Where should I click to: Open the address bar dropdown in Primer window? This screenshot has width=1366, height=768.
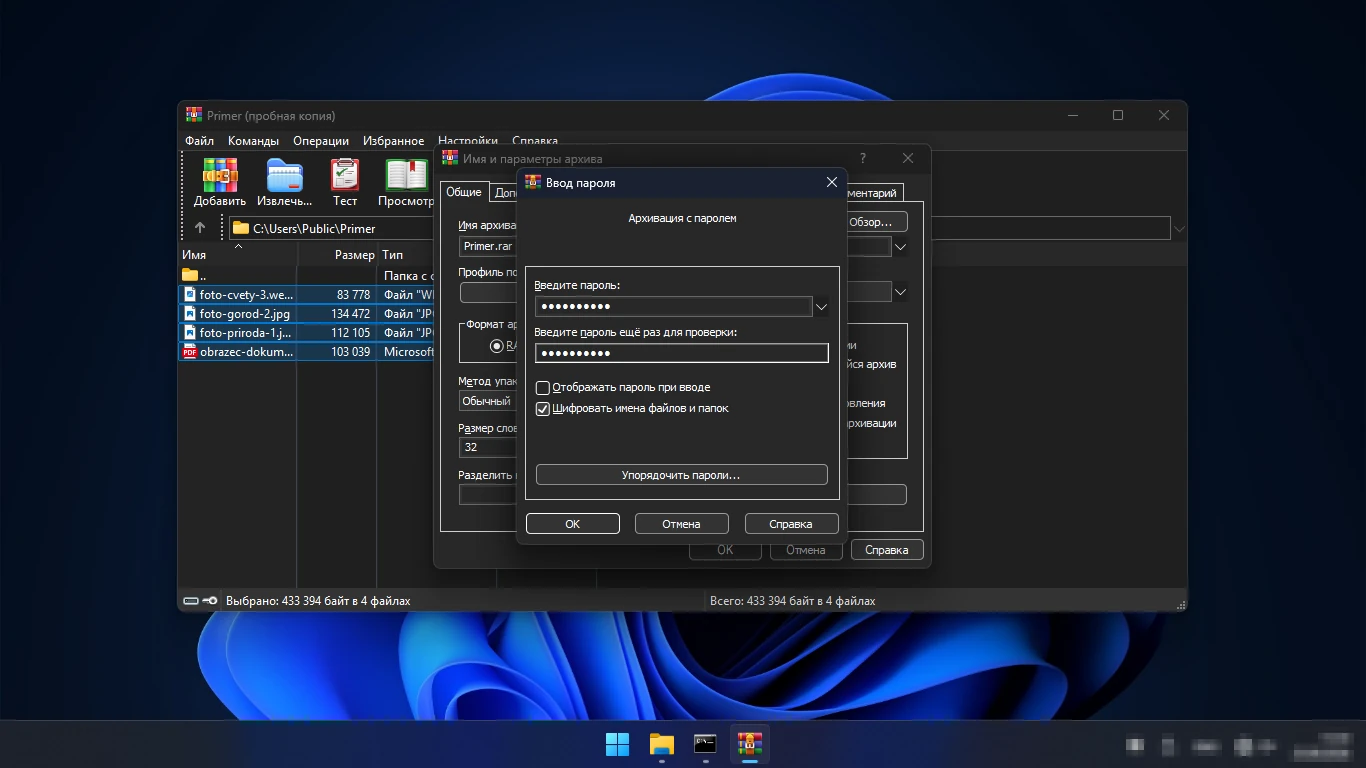pyautogui.click(x=1179, y=228)
